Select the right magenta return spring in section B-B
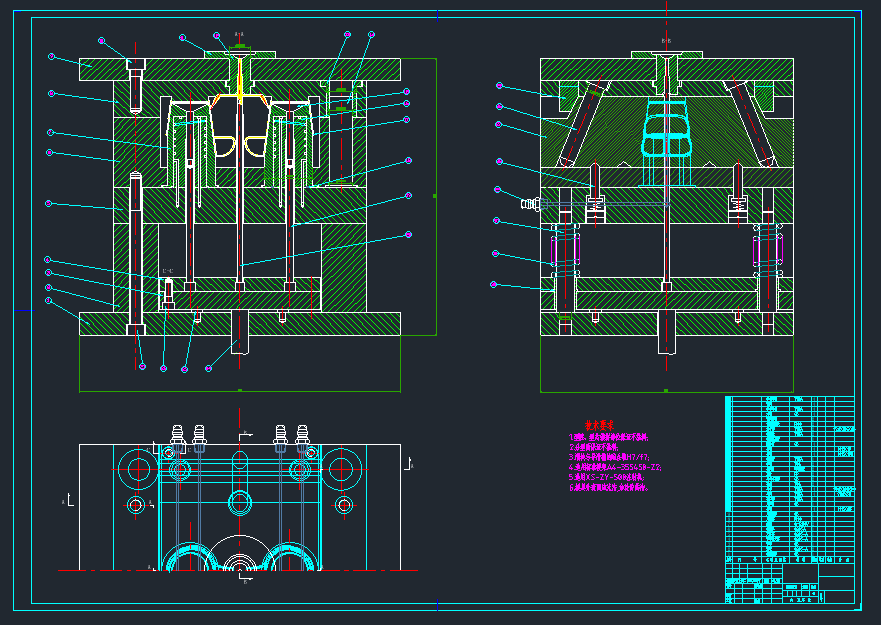This screenshot has height=625, width=881. coord(768,250)
